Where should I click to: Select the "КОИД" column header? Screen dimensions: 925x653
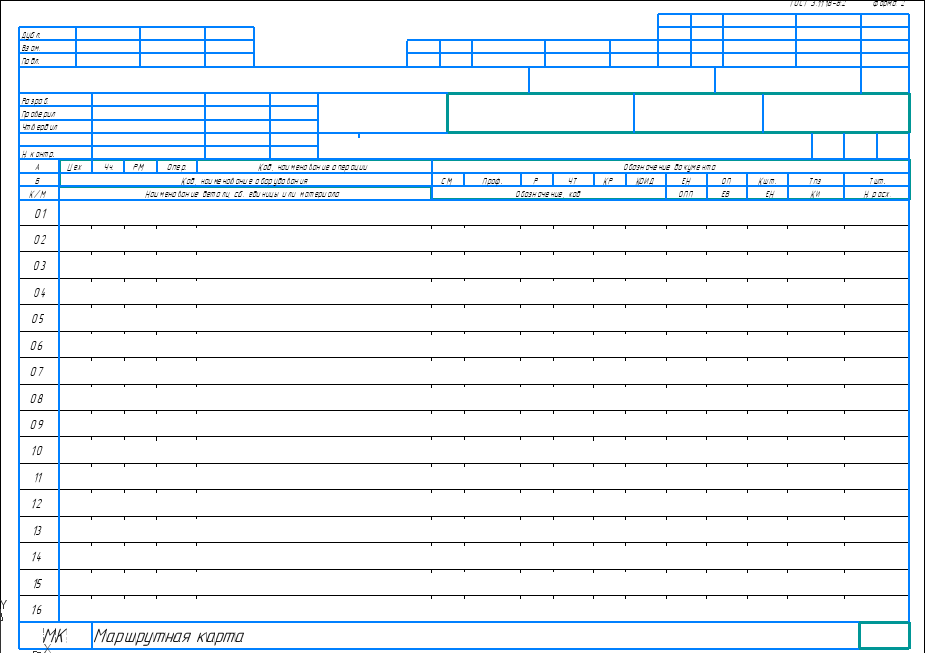click(645, 181)
